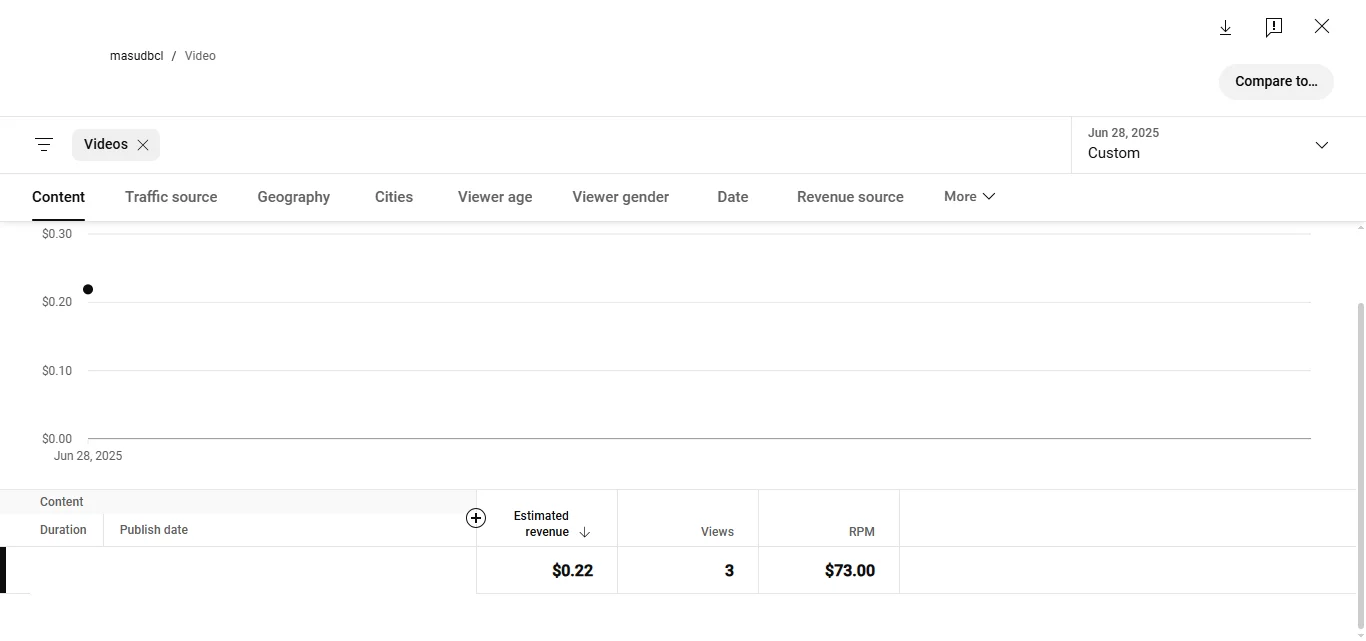1366x641 pixels.
Task: Add a metric column with plus icon
Action: click(476, 518)
